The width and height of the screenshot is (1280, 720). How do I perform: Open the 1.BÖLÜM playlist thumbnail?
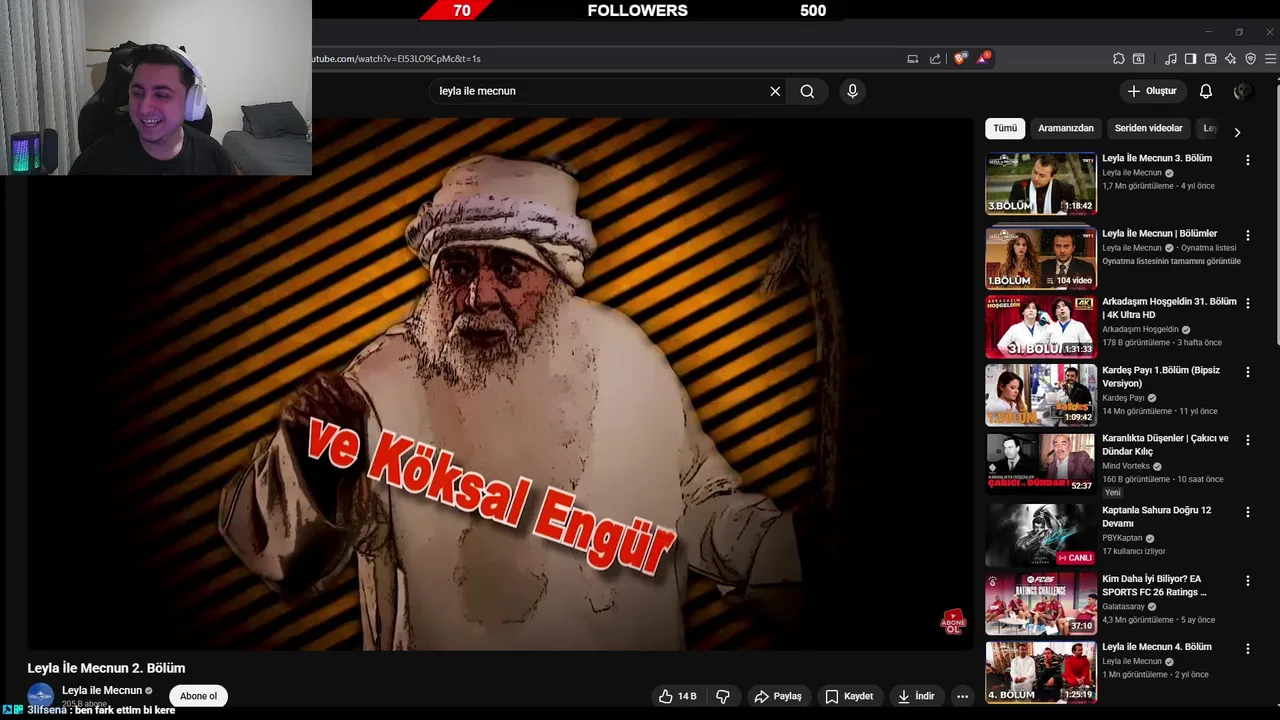tap(1041, 258)
